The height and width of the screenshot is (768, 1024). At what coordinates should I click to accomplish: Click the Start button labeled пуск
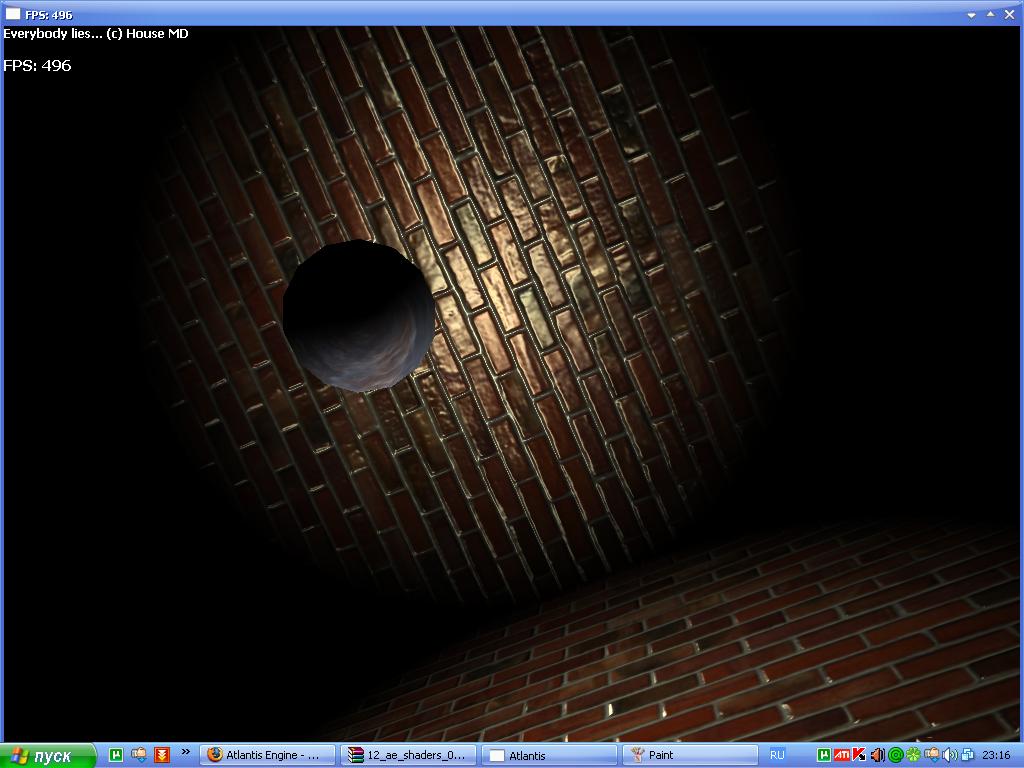[x=48, y=756]
